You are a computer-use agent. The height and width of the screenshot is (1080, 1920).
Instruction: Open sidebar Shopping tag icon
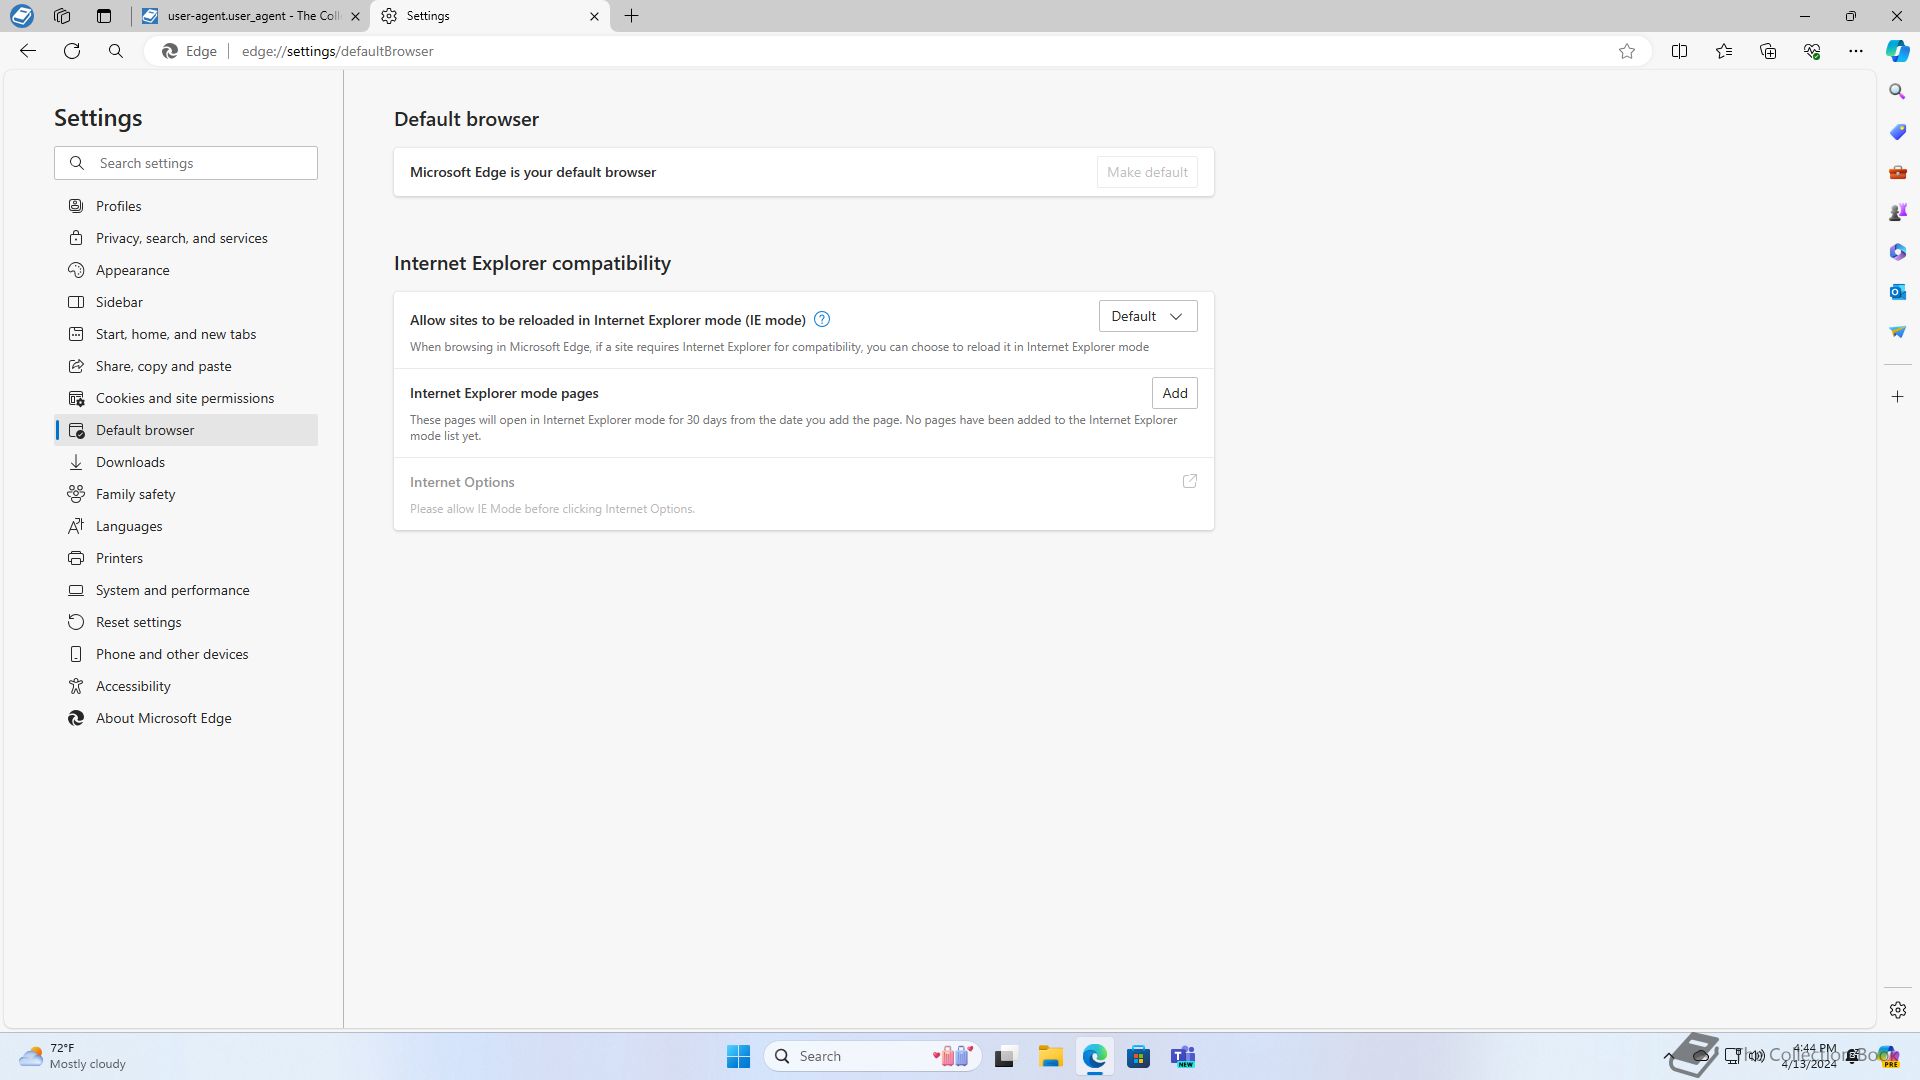click(1897, 132)
